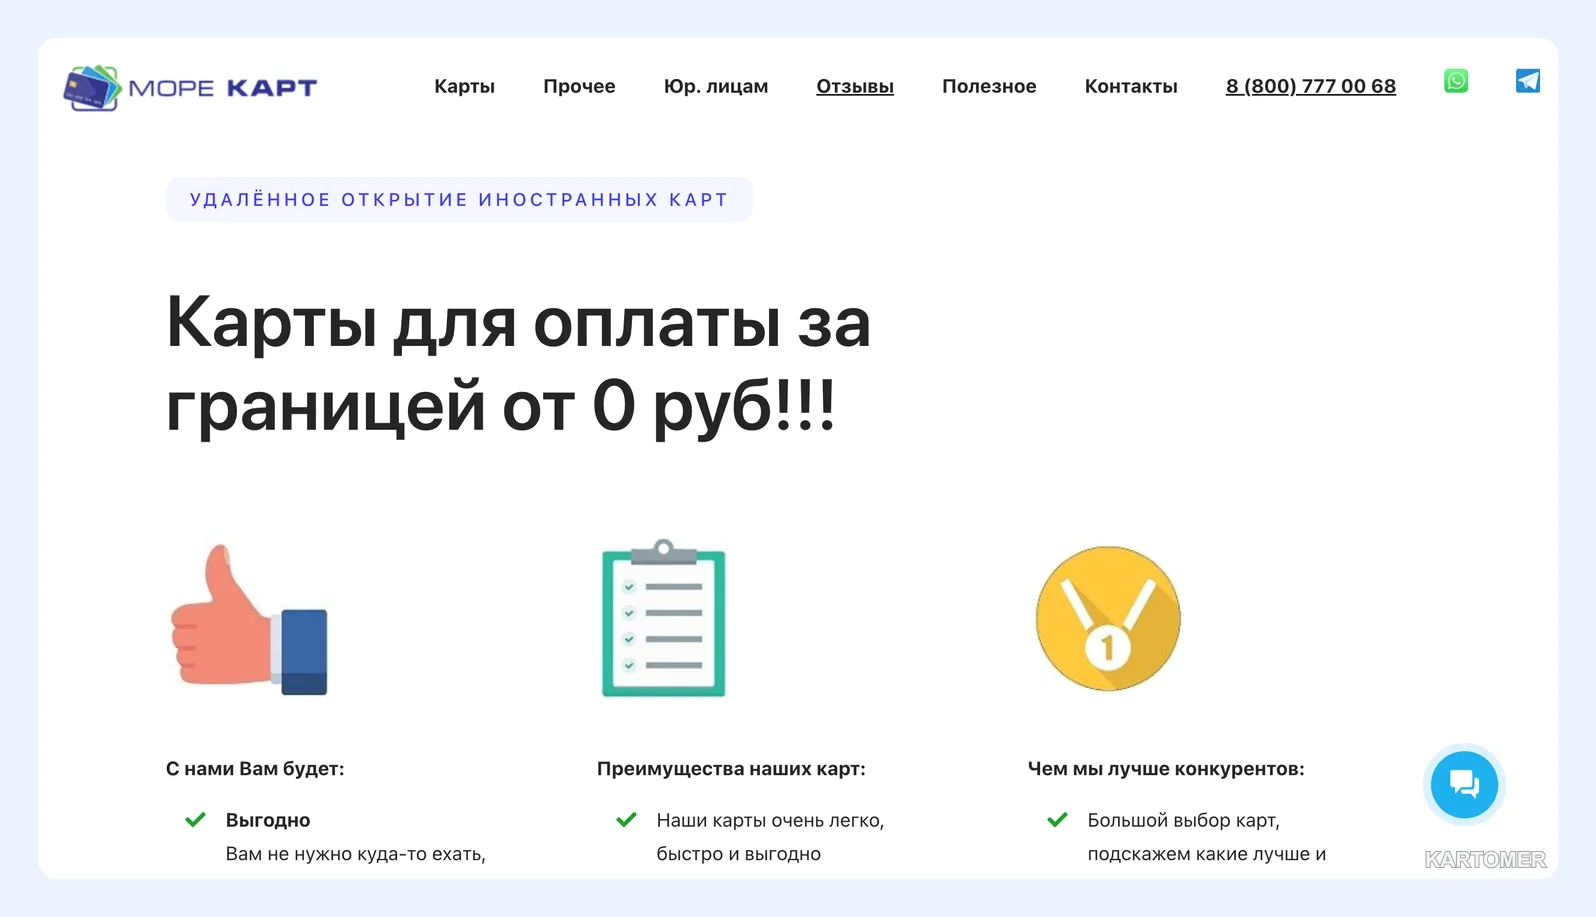
Task: Click headline Карты для оплаты за границей
Action: [x=518, y=364]
